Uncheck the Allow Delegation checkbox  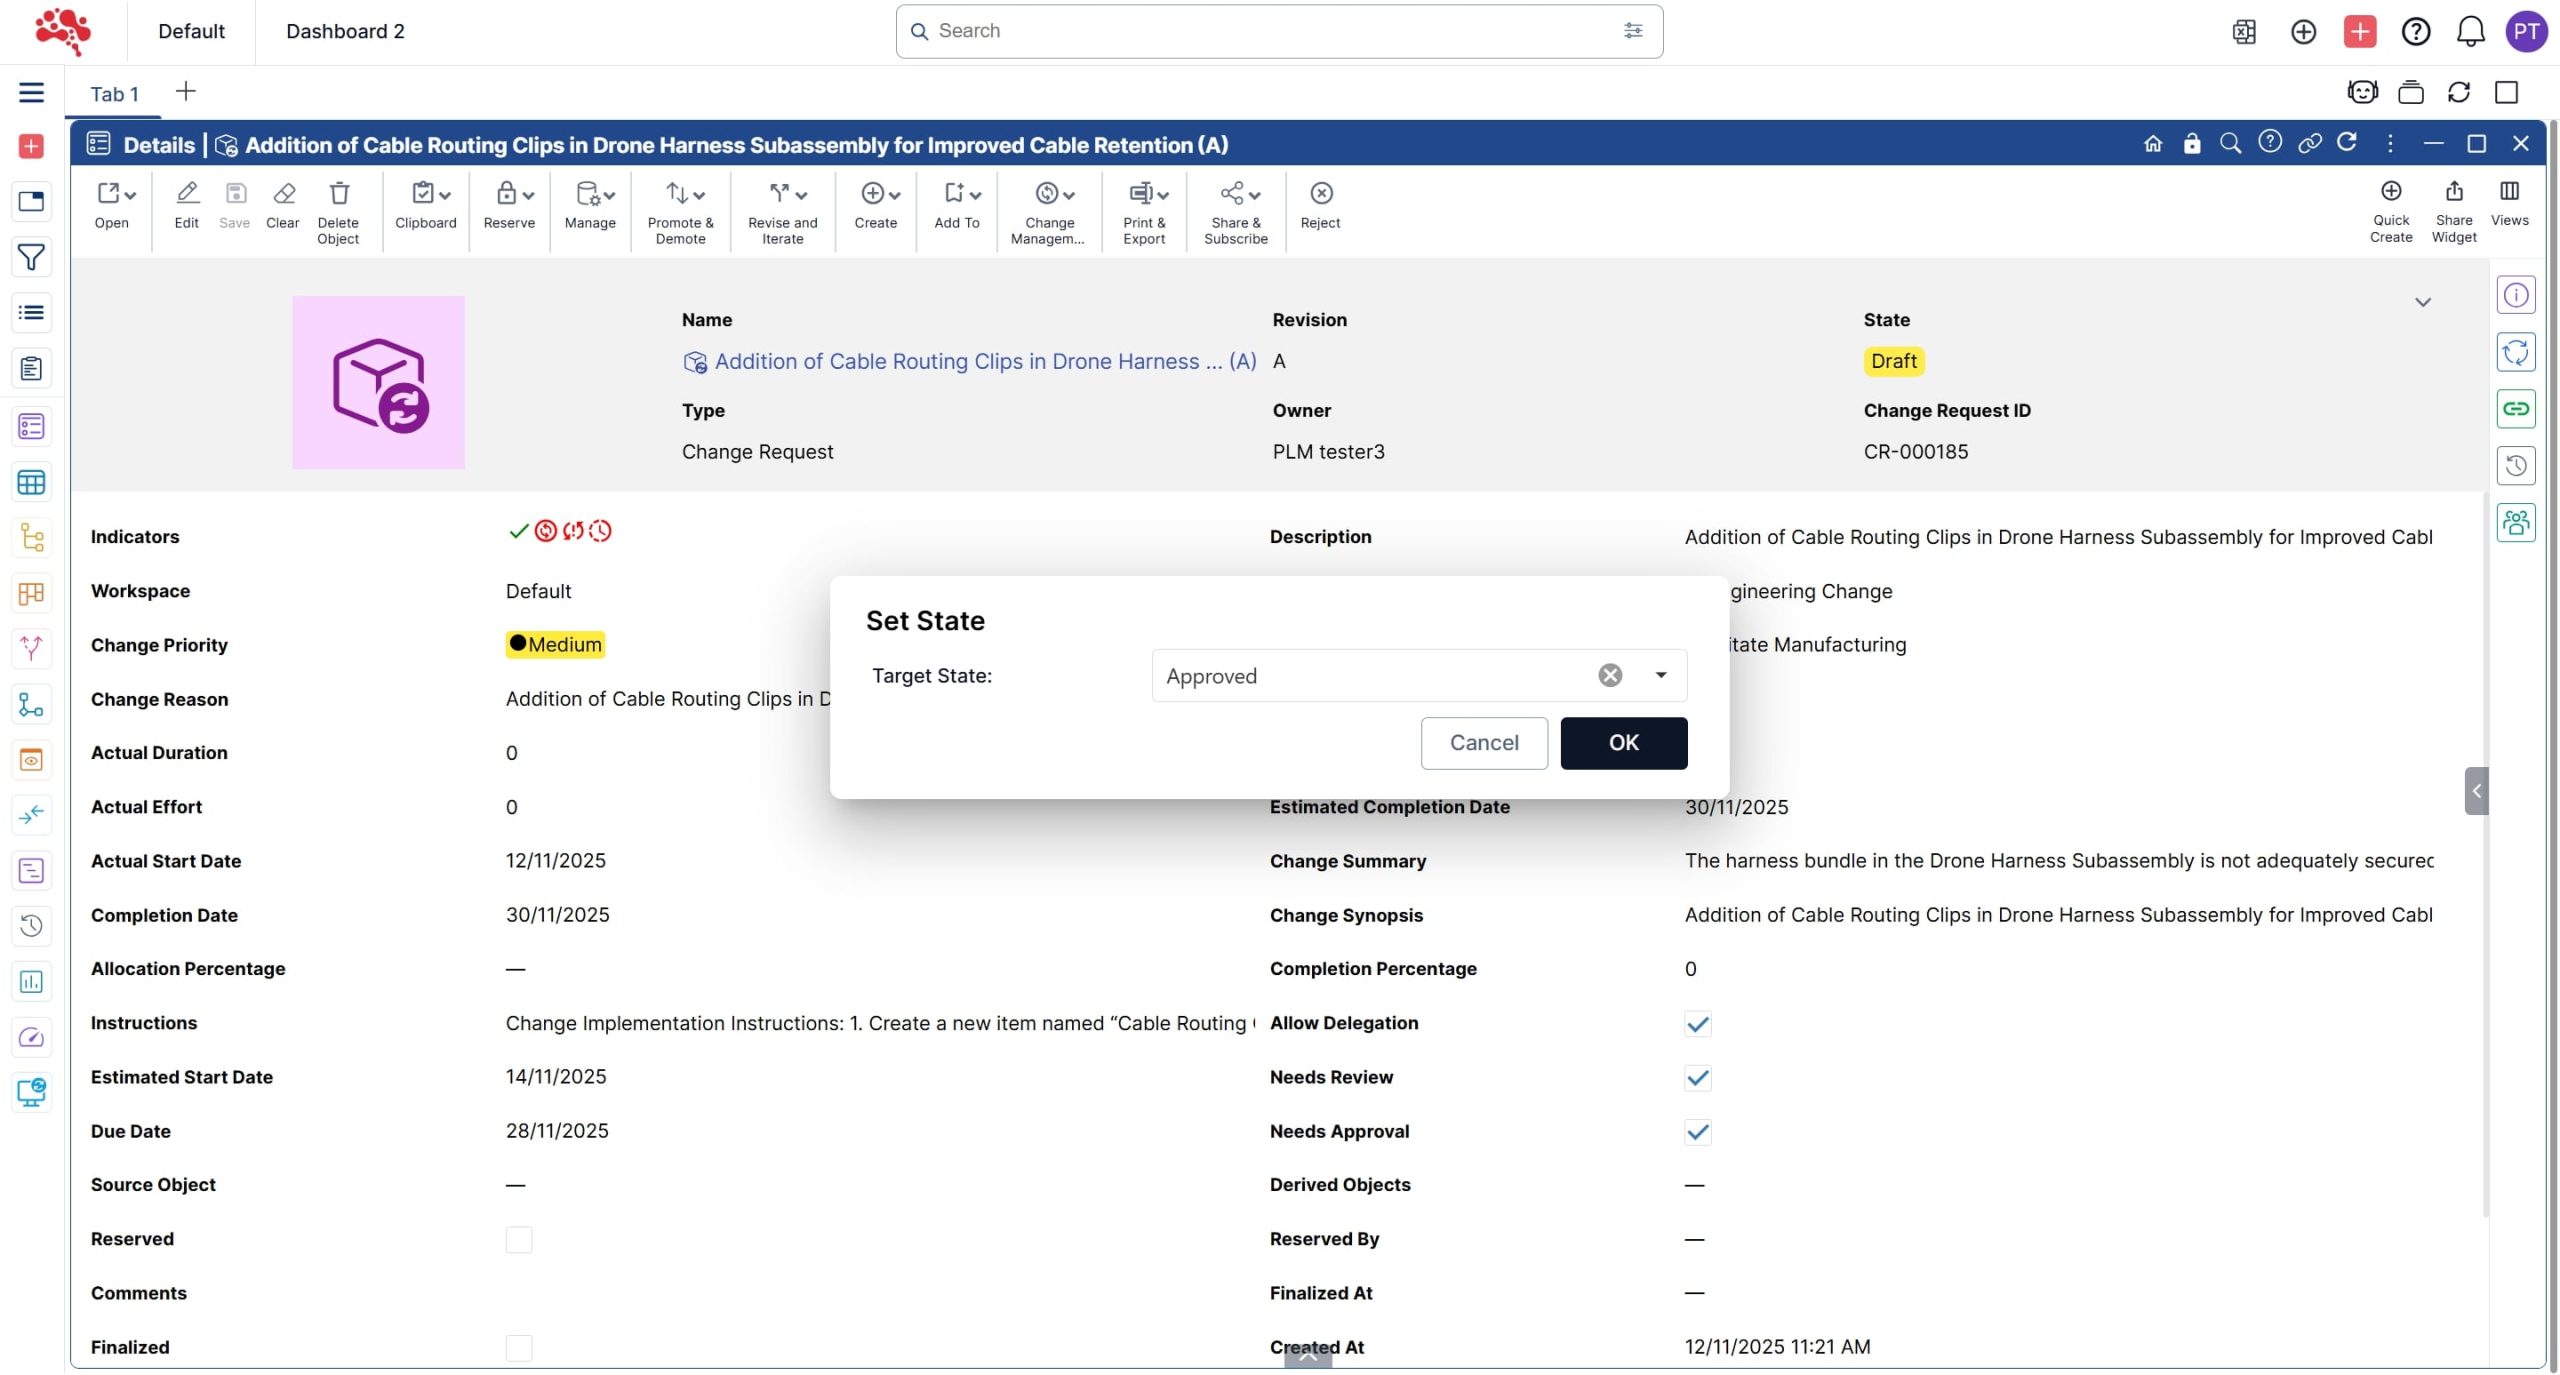click(x=1697, y=1024)
